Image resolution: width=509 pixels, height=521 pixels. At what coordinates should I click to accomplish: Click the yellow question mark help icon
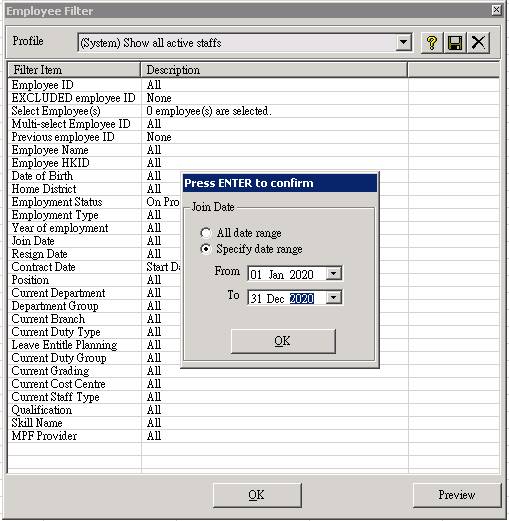(432, 43)
